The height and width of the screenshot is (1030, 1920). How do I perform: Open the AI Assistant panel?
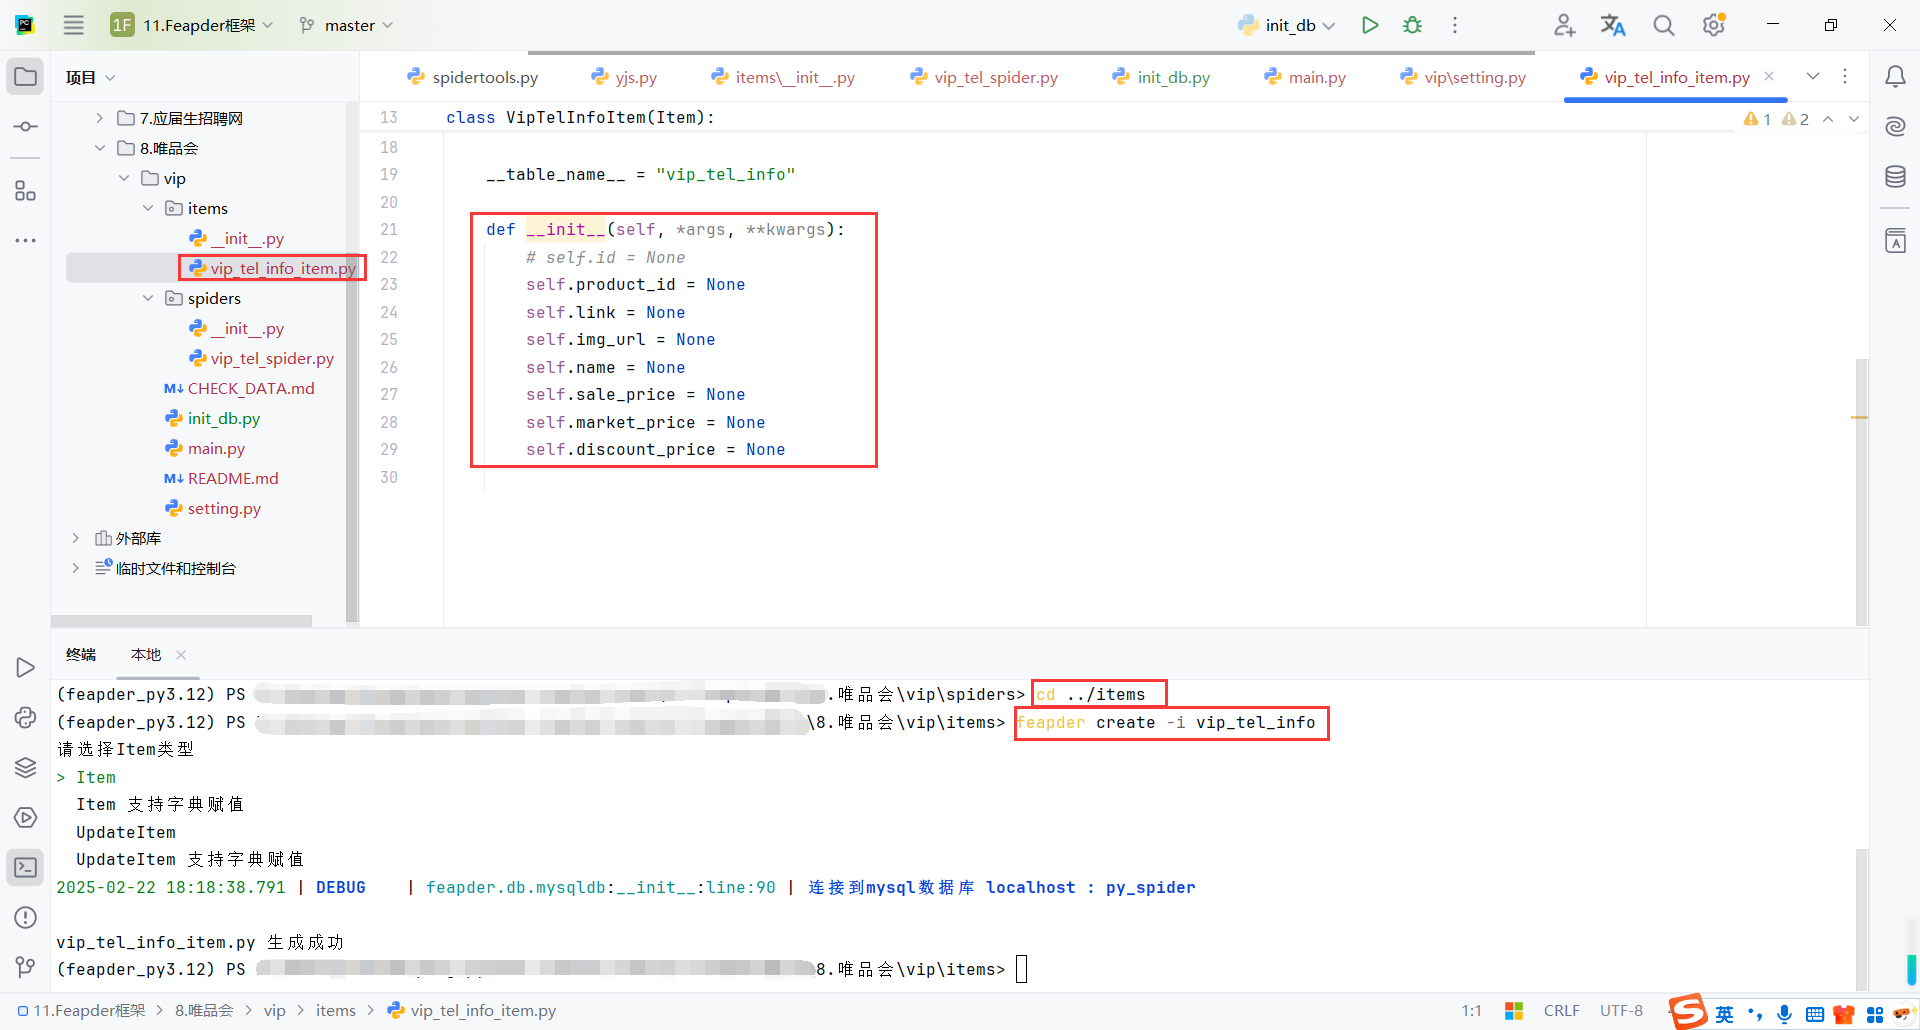(1896, 126)
